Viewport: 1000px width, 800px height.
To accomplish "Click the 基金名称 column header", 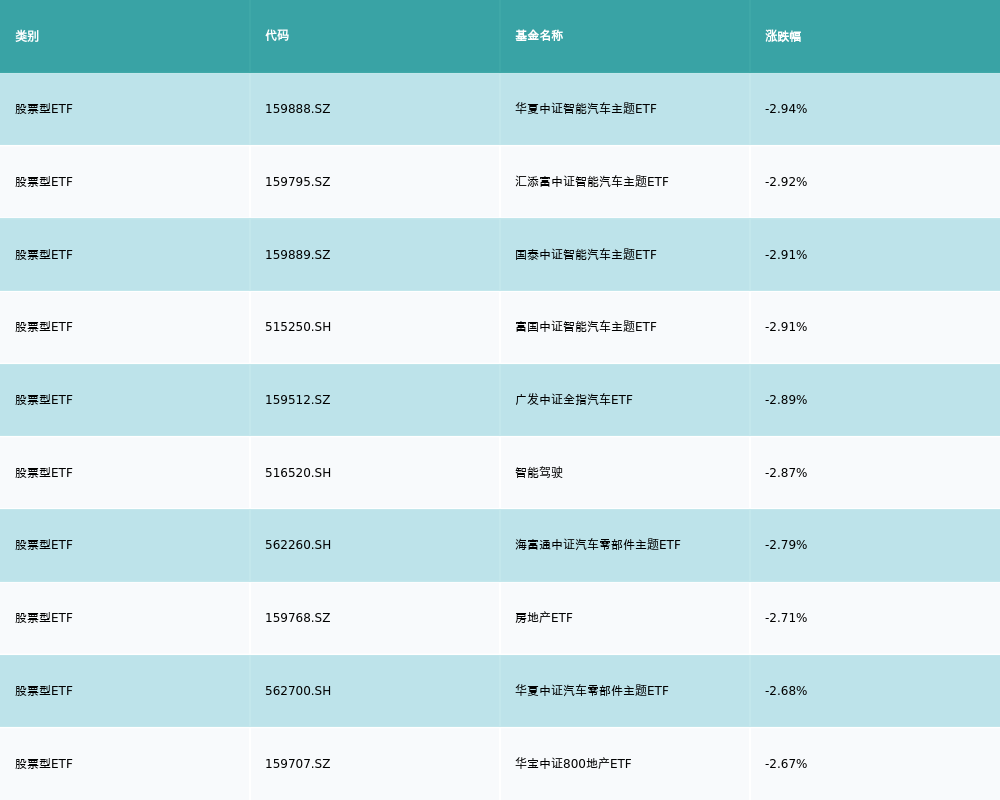I will [x=539, y=36].
